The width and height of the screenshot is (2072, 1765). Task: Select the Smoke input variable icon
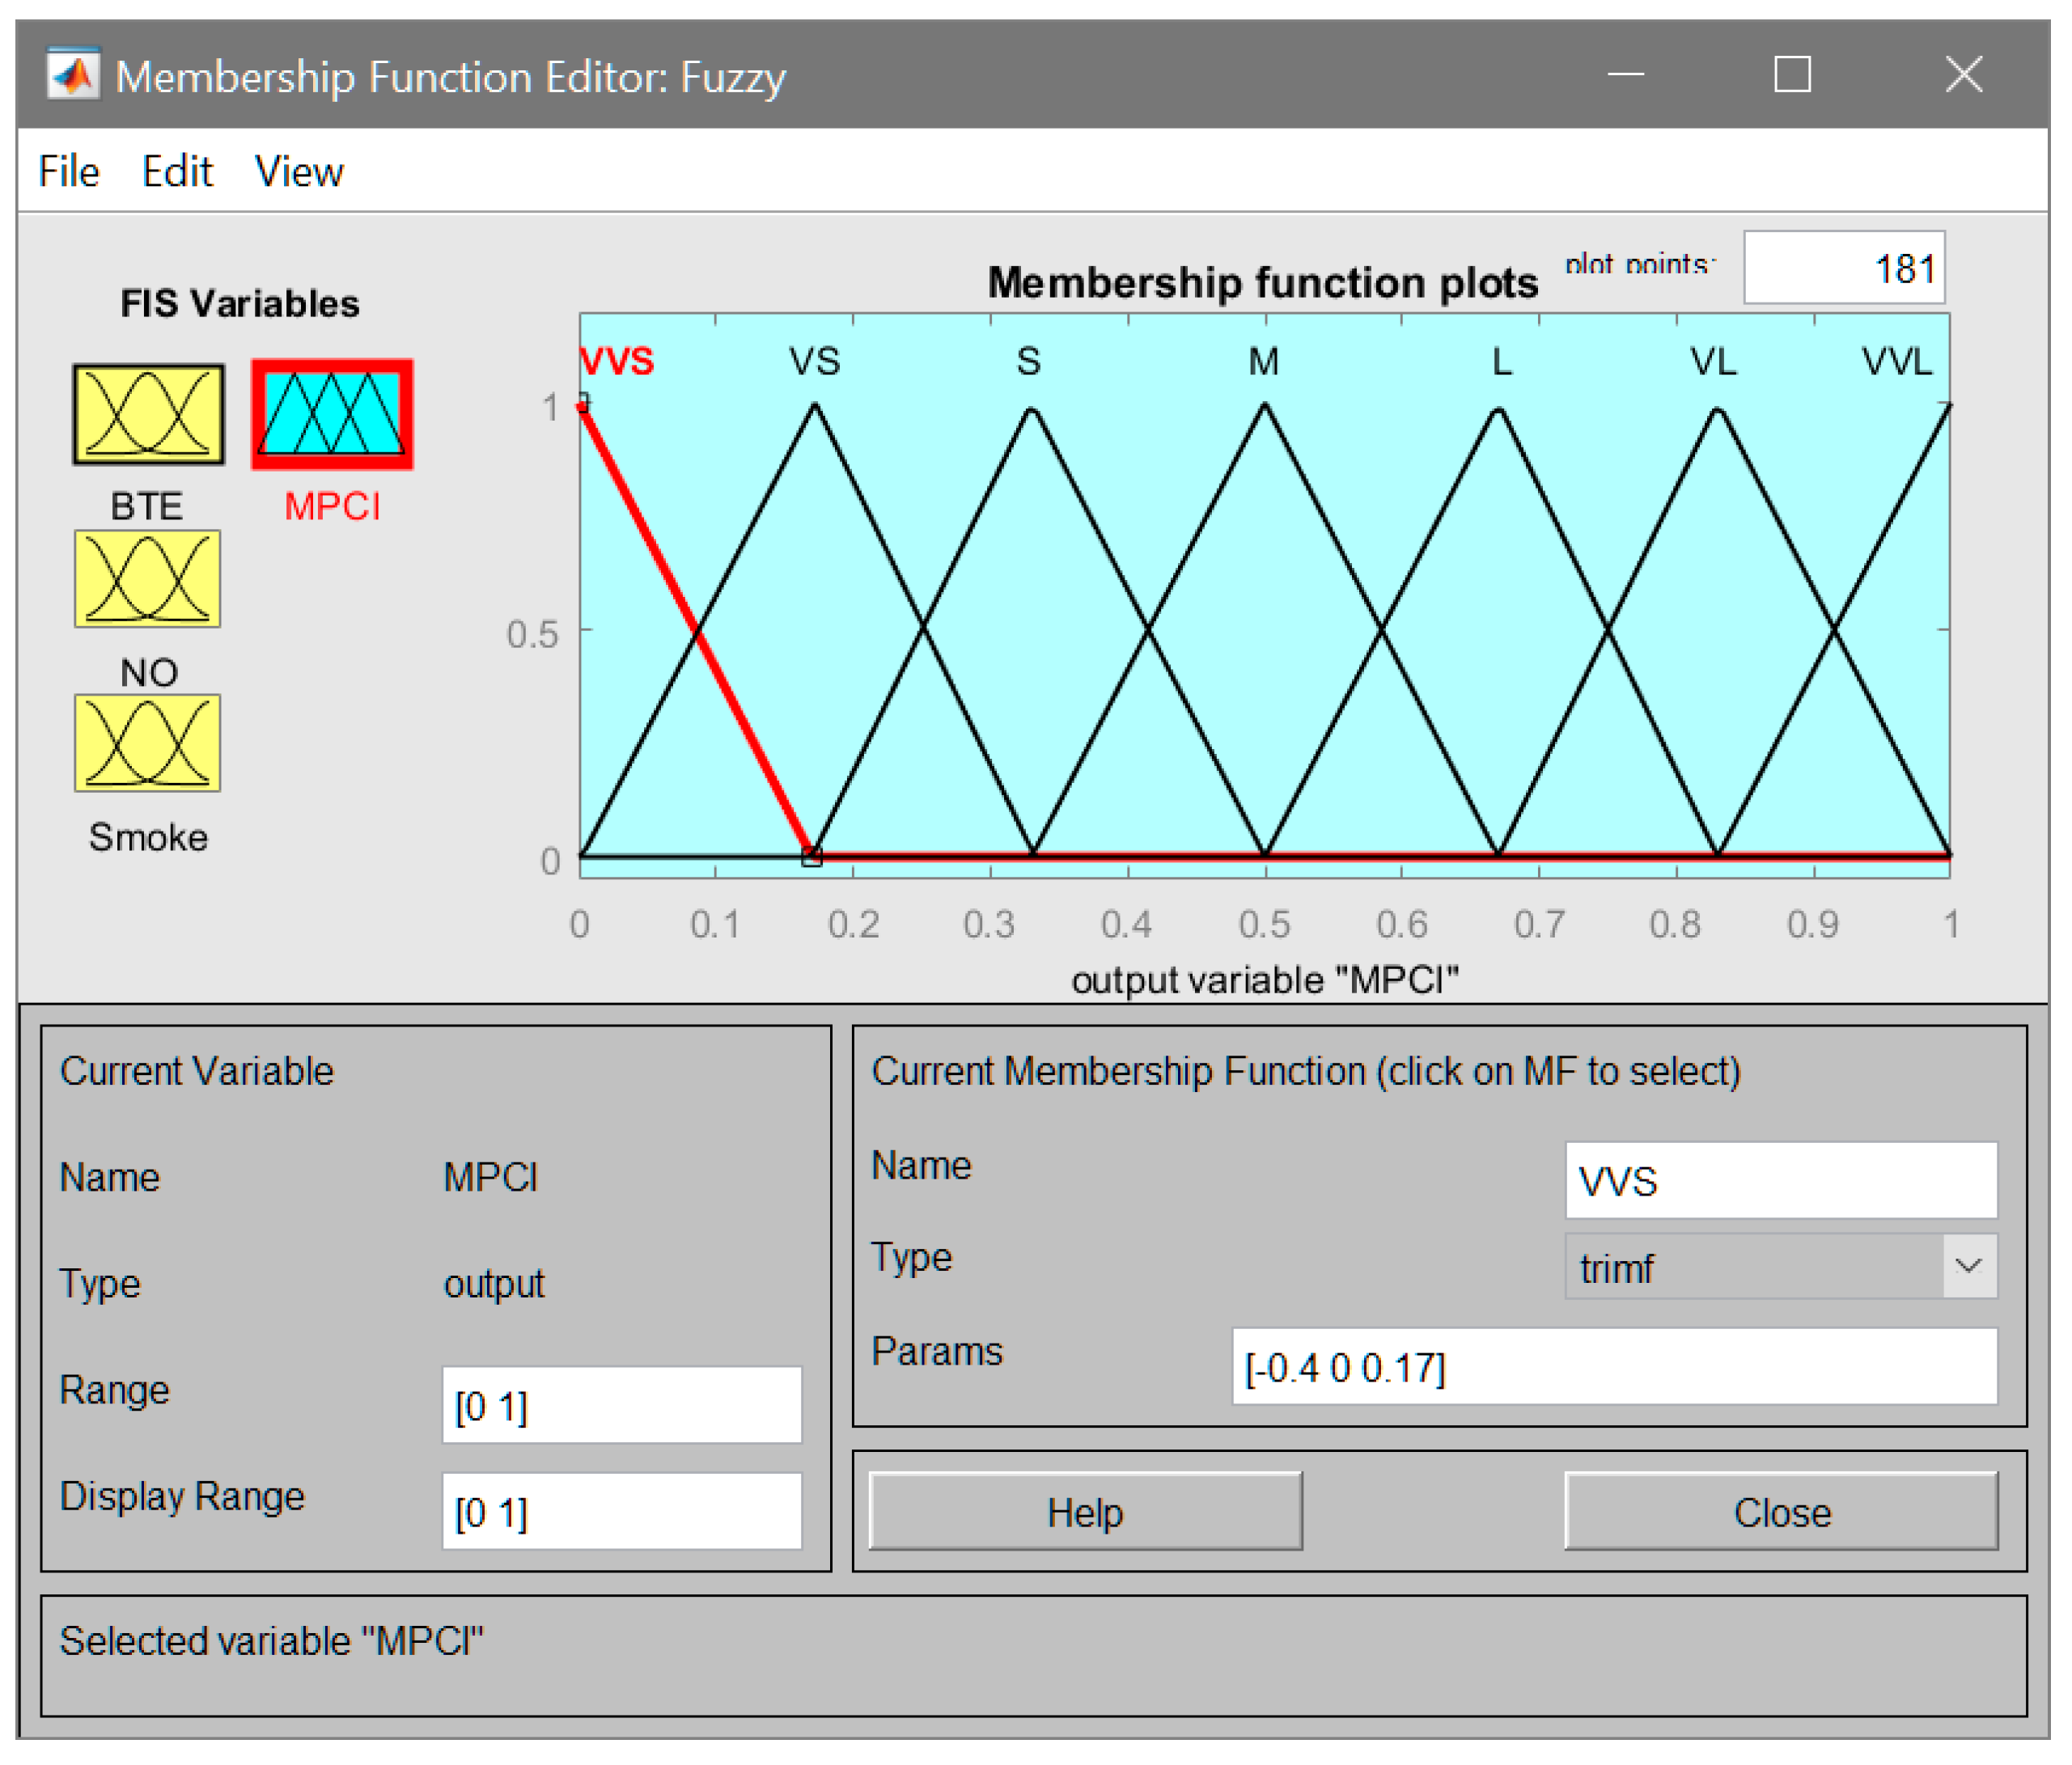click(147, 744)
